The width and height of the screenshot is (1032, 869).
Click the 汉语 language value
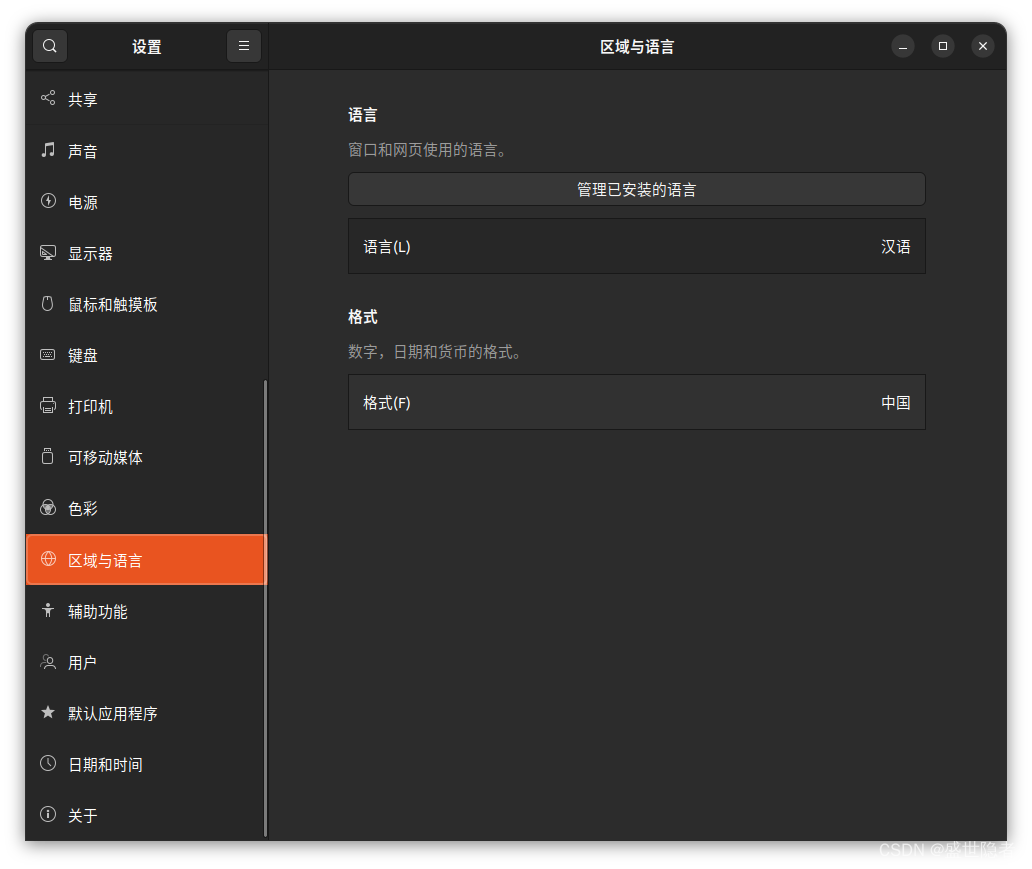895,246
